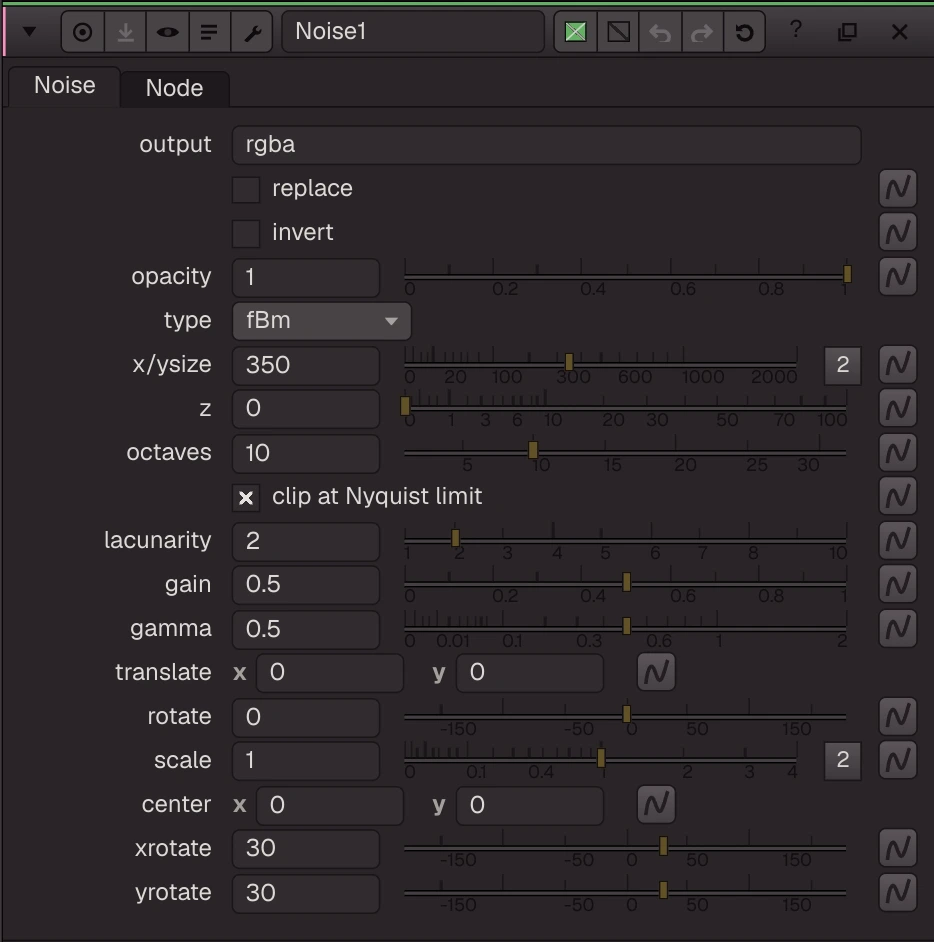Click the x/ysize slider handle
934x942 pixels.
coord(569,362)
